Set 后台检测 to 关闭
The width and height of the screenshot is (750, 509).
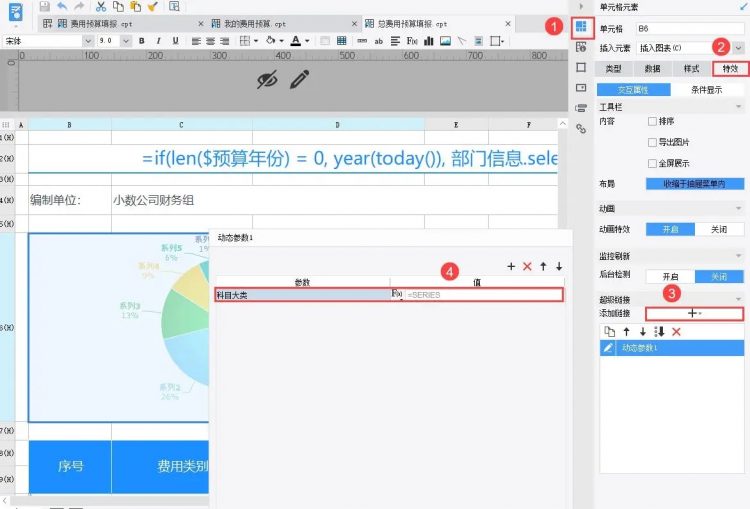(719, 277)
